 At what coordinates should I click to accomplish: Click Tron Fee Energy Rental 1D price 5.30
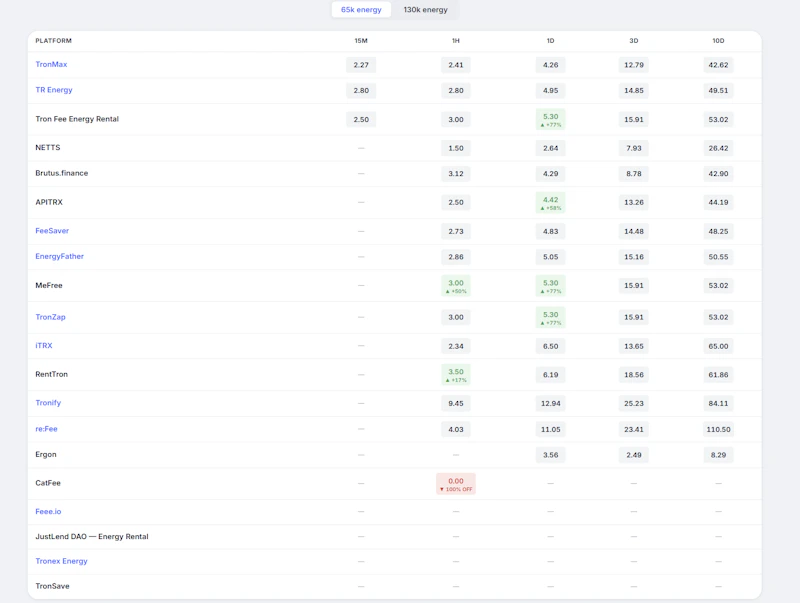(551, 119)
